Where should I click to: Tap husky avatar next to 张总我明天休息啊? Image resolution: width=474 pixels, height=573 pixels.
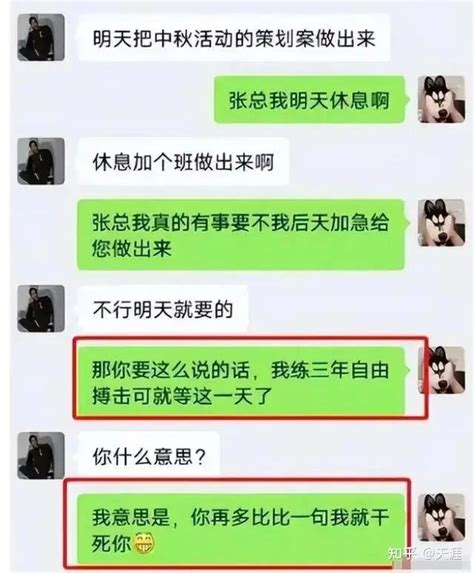[441, 99]
